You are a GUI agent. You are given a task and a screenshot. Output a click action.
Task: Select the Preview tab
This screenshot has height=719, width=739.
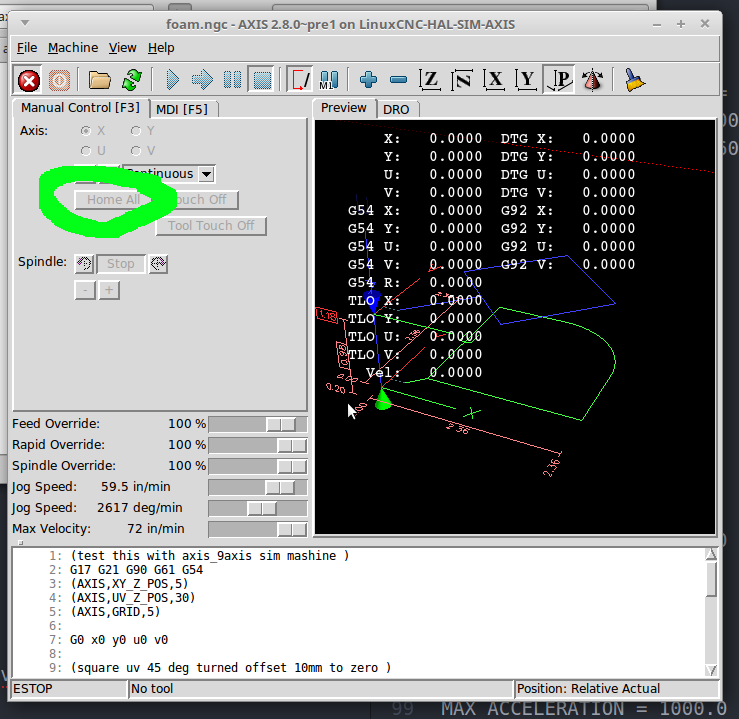(x=344, y=108)
